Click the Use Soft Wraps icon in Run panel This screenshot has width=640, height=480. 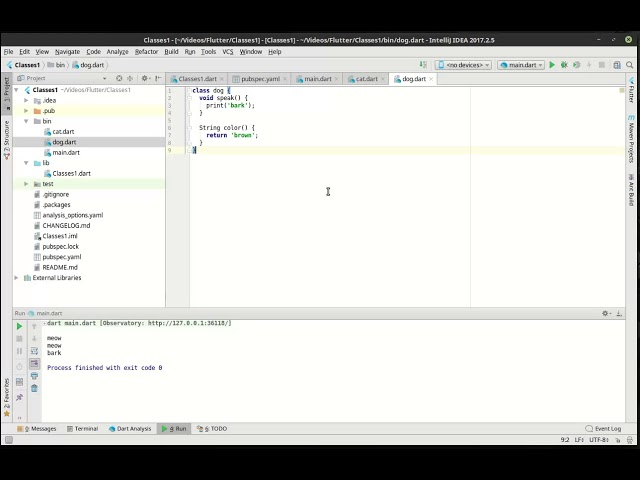[34, 351]
